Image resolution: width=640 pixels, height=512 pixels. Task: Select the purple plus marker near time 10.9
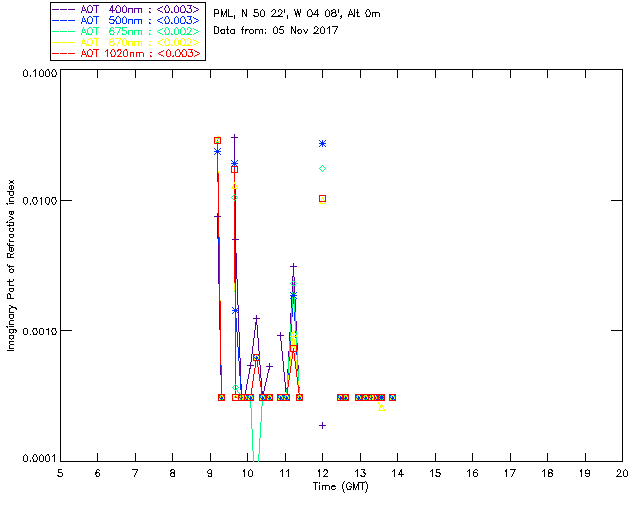(280, 336)
